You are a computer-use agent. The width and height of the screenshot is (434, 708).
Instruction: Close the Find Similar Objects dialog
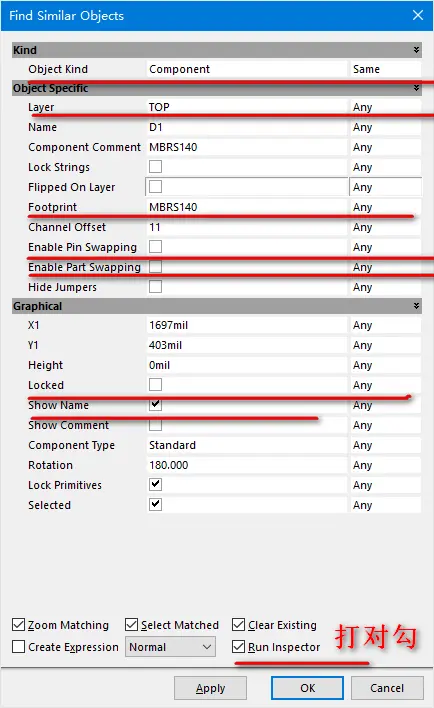[x=418, y=15]
